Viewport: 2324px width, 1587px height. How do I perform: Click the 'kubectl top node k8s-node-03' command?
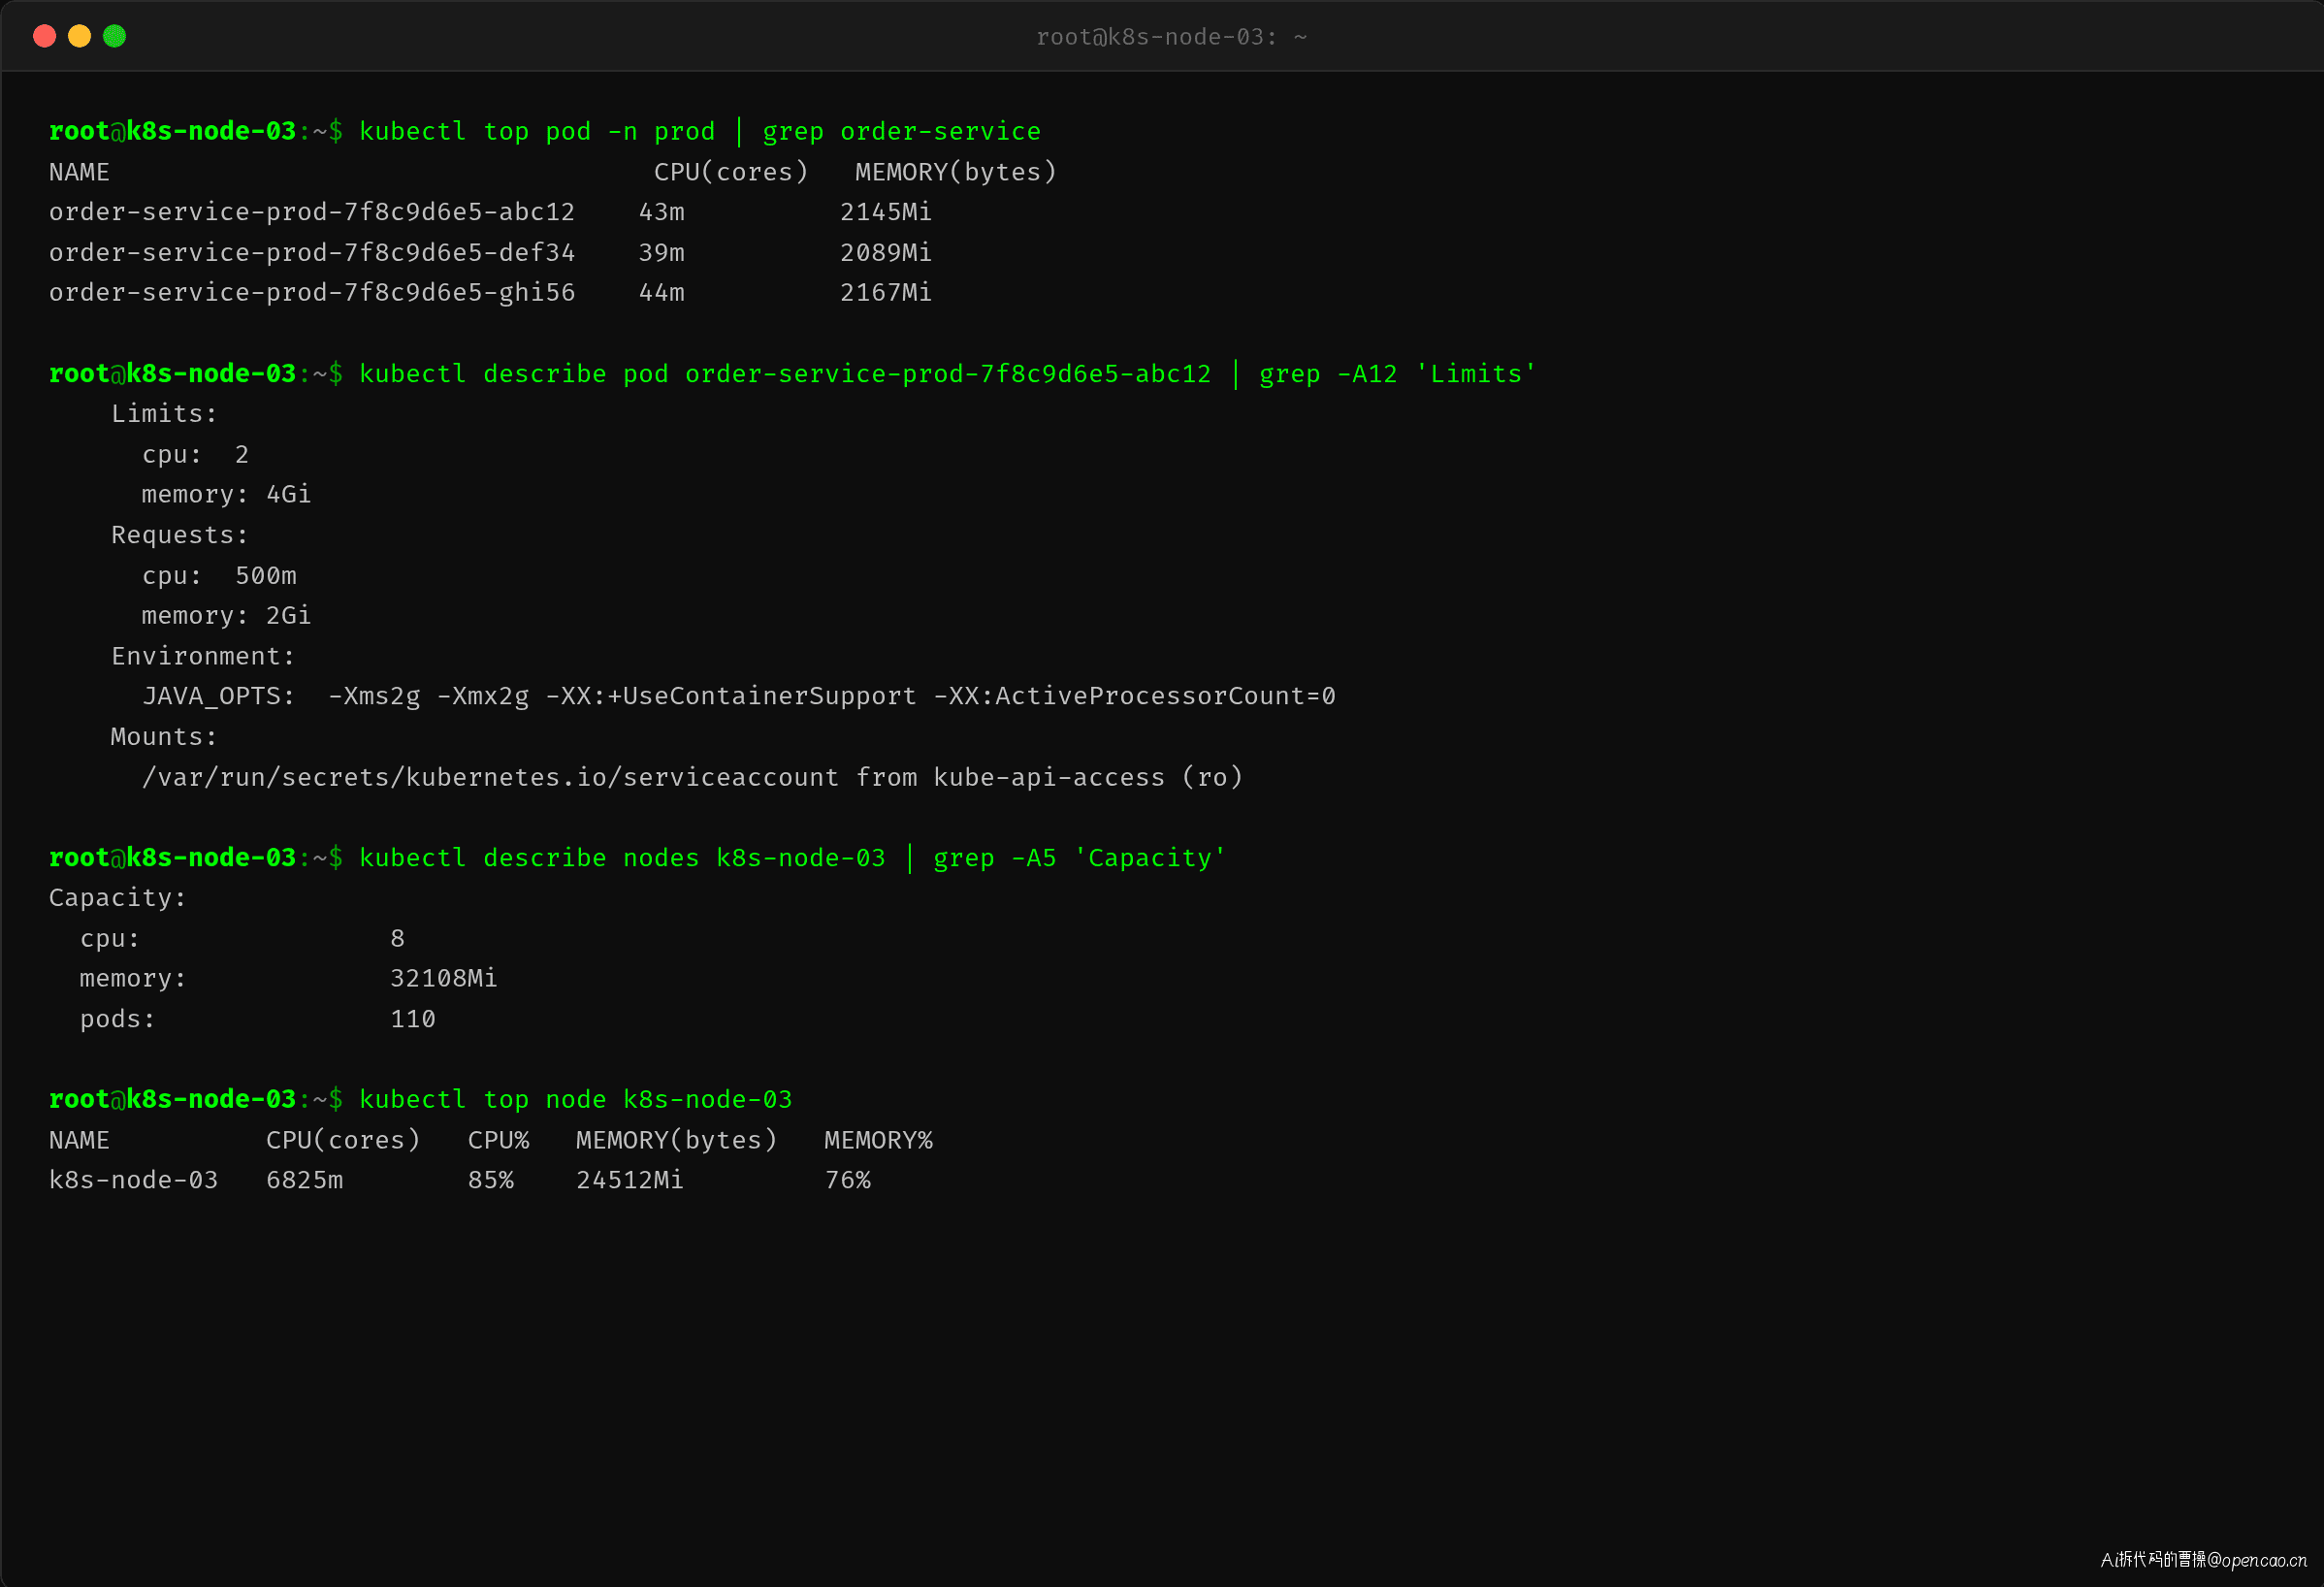click(x=576, y=1100)
